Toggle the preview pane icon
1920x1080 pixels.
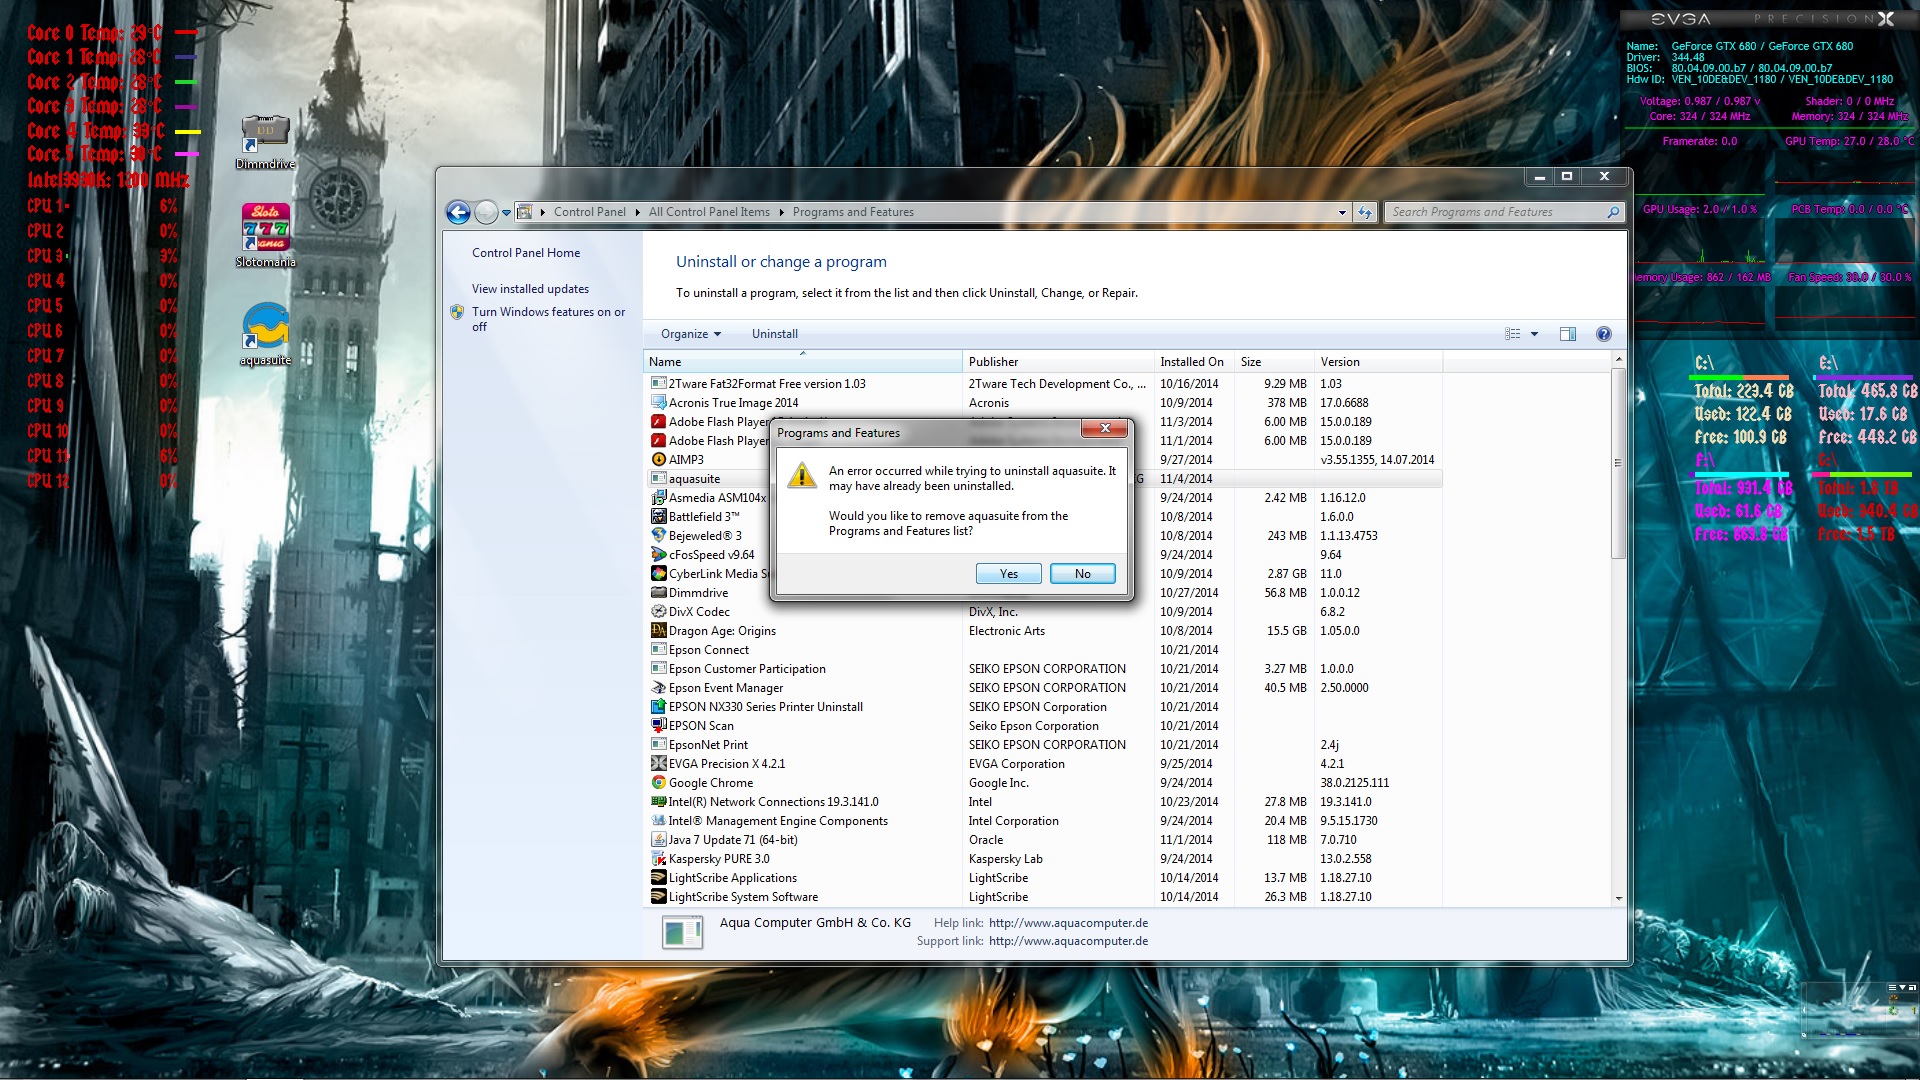pos(1567,334)
